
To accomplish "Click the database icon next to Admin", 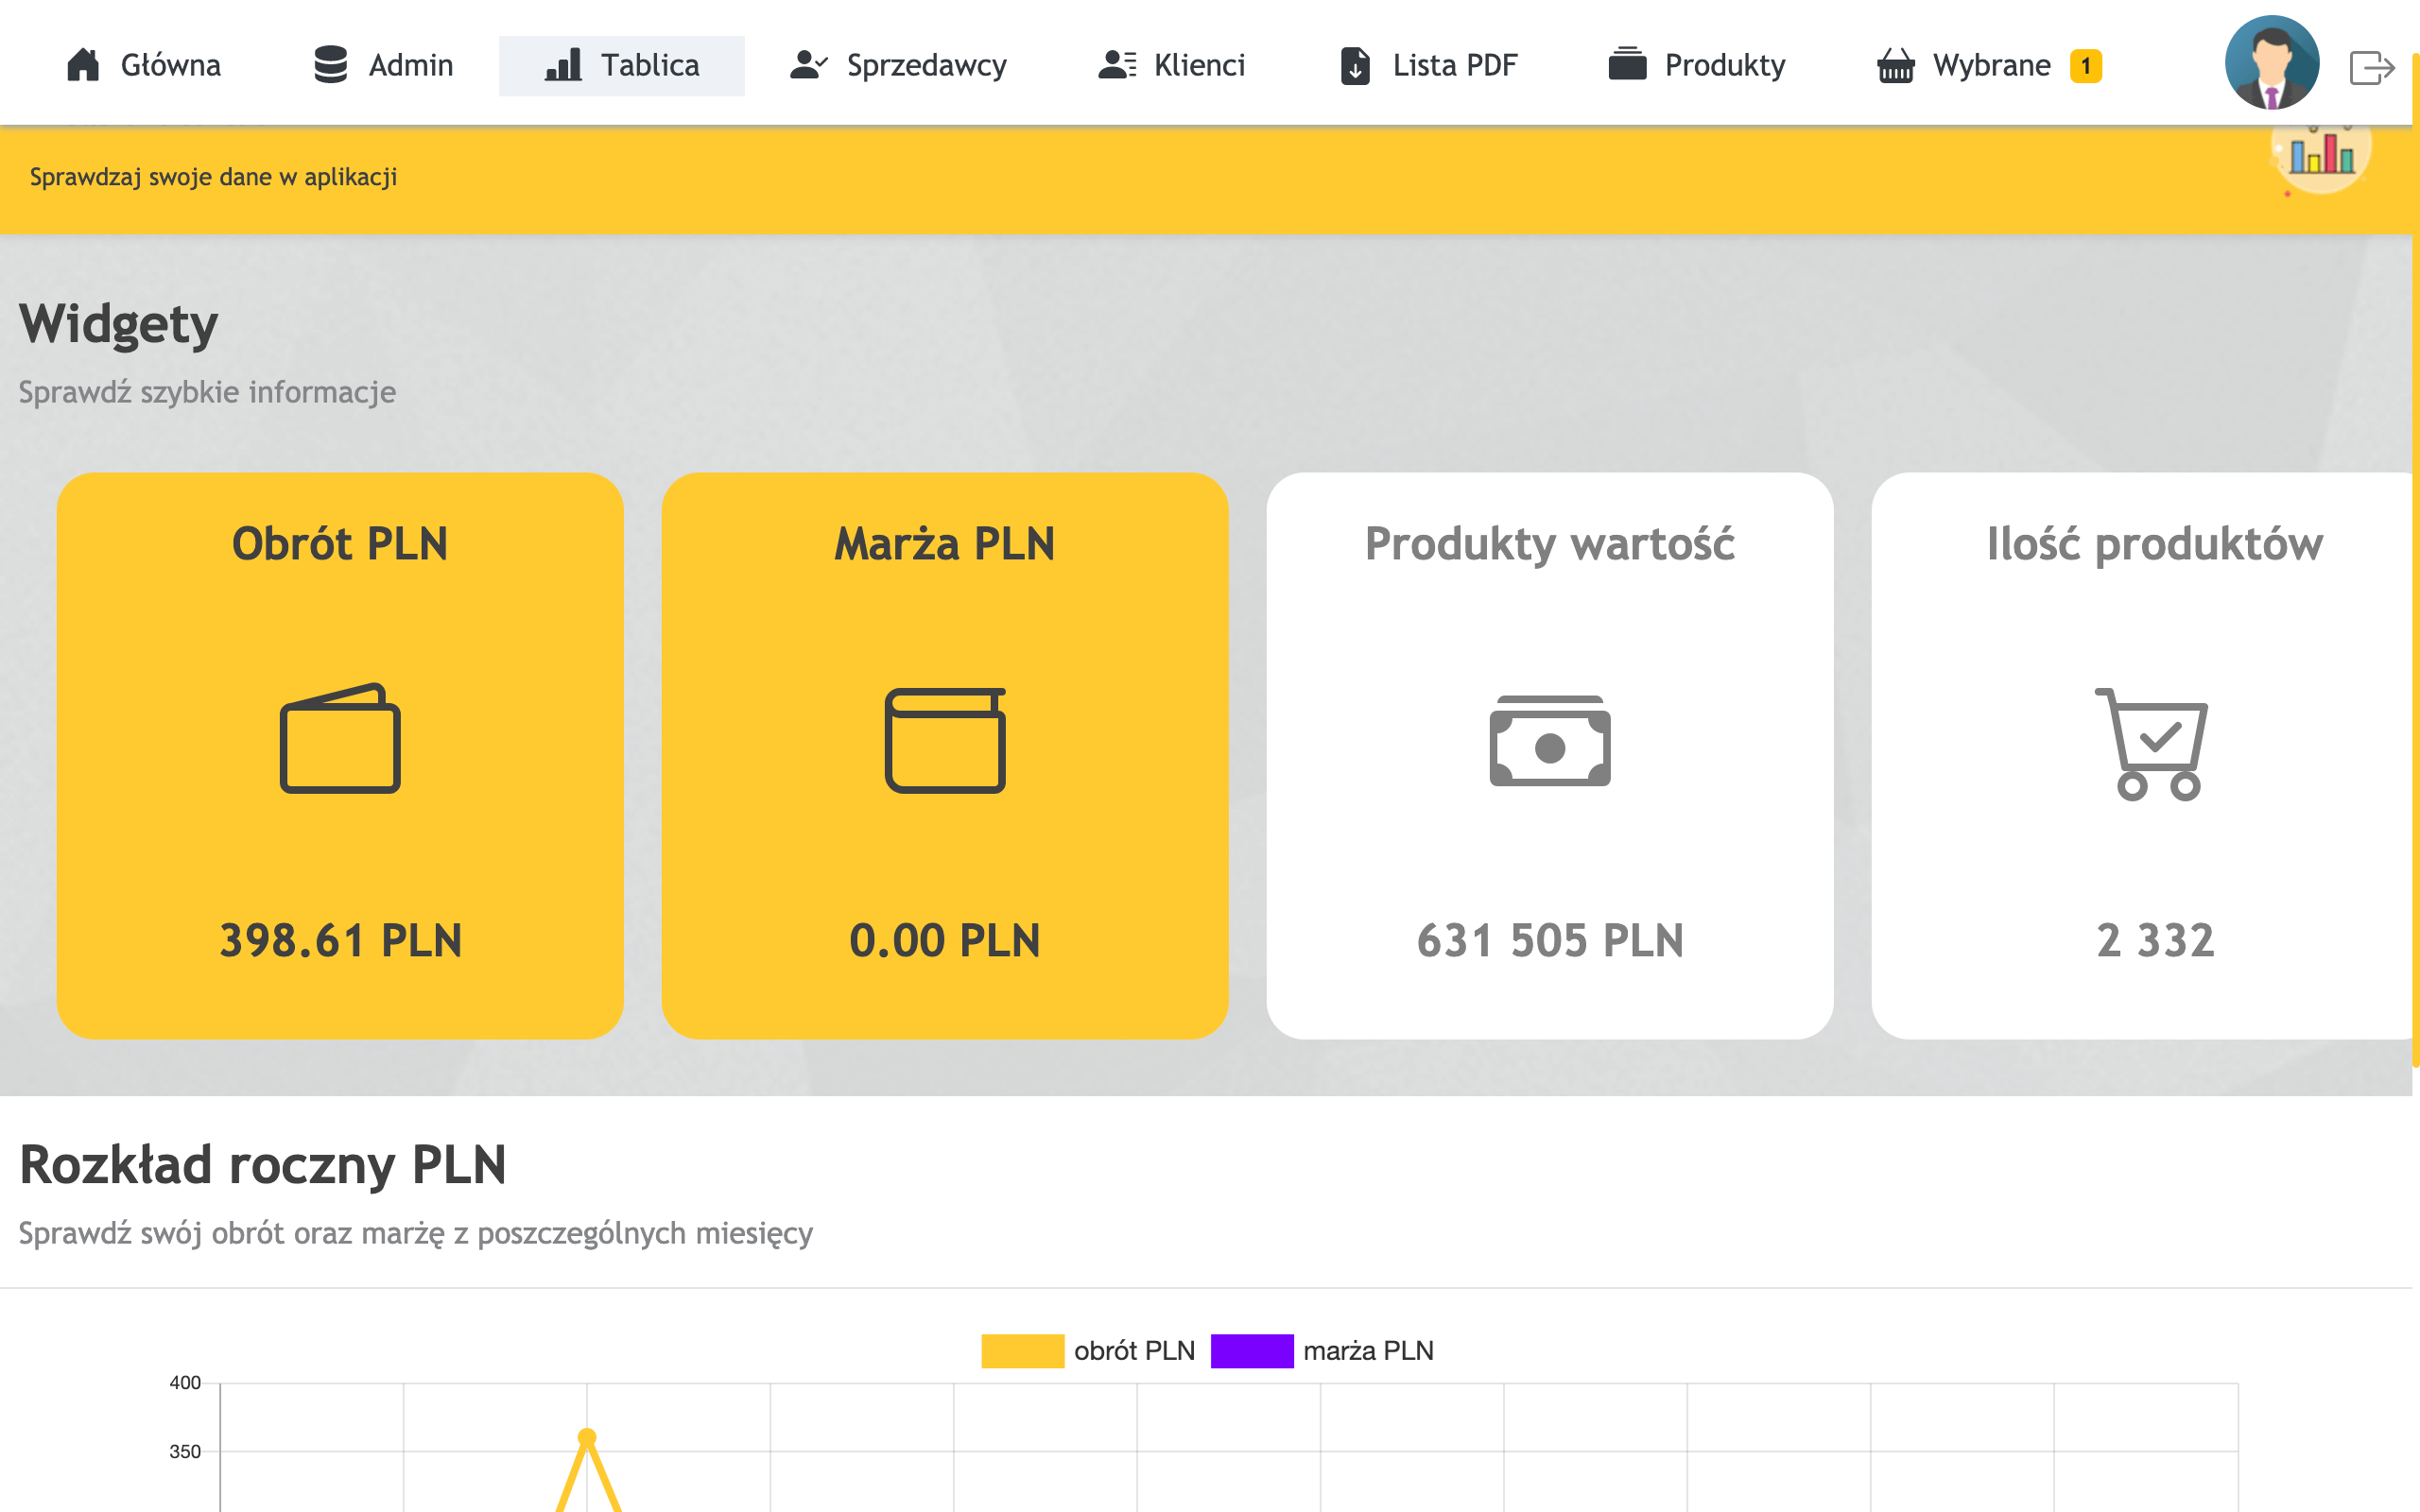I will coord(330,65).
